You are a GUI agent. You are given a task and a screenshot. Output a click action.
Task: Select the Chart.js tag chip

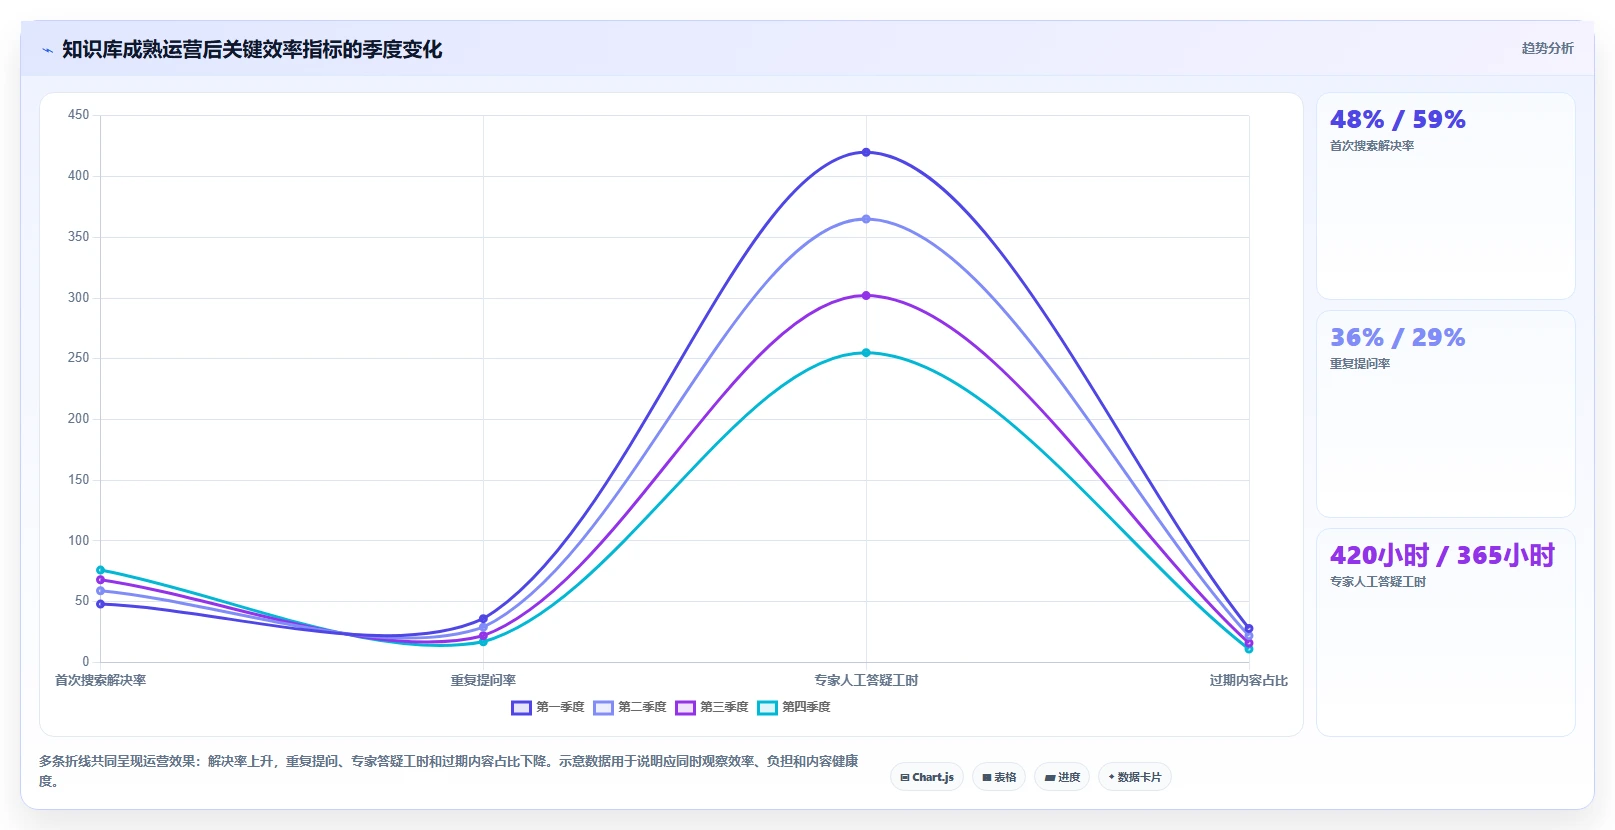click(927, 777)
